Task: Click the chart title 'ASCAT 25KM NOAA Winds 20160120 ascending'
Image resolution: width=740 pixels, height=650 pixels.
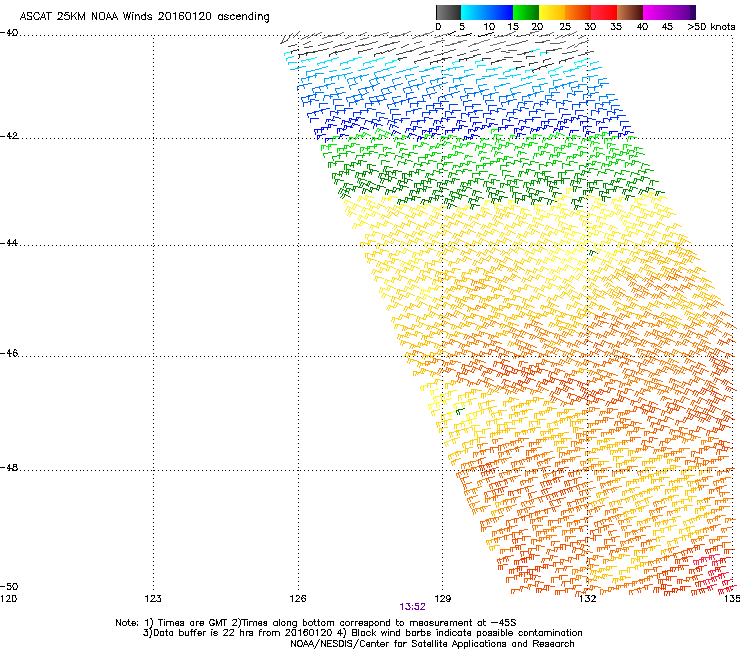Action: pos(144,17)
